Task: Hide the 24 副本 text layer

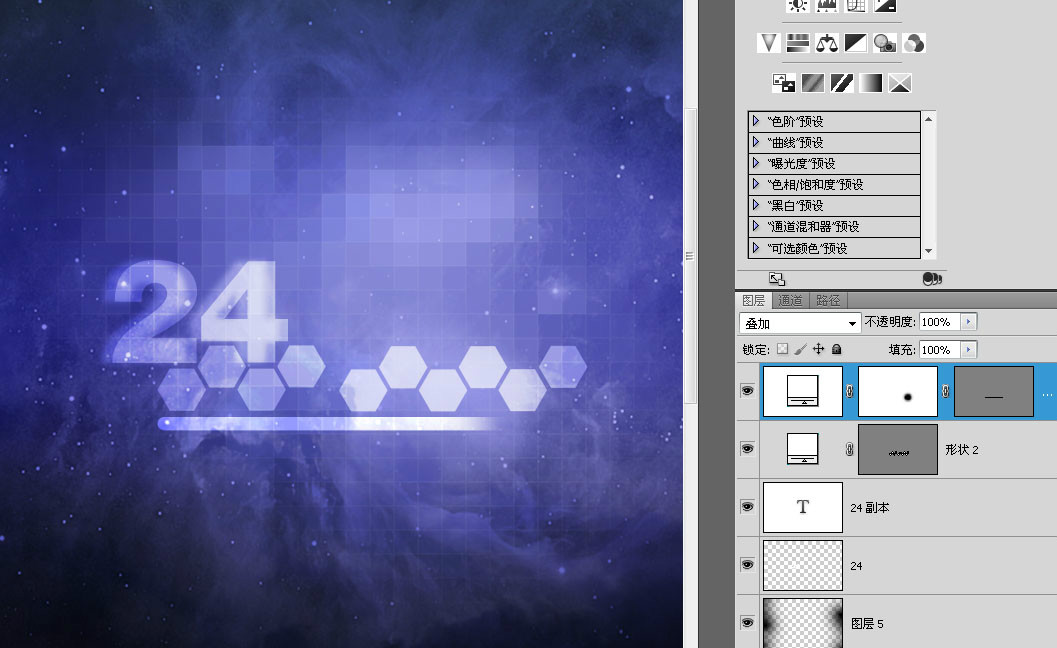Action: (x=747, y=507)
